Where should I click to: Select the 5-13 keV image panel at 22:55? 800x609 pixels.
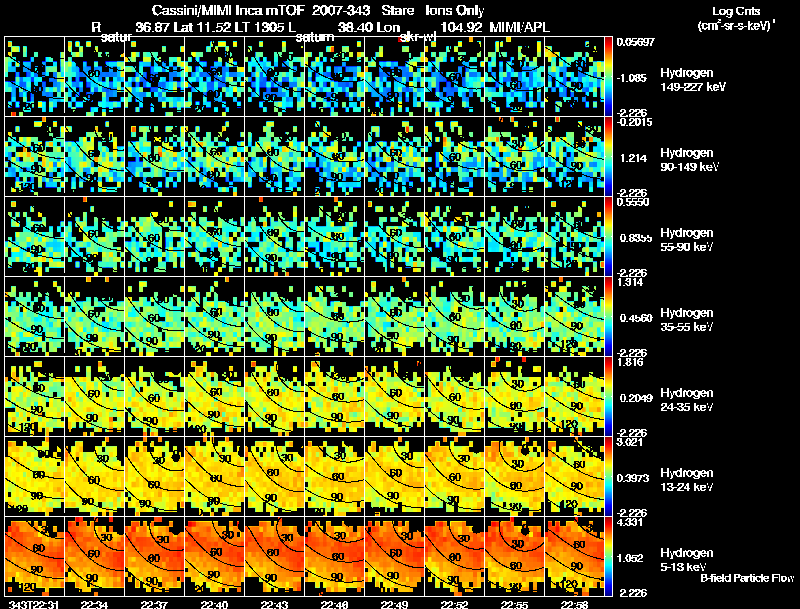[x=514, y=556]
